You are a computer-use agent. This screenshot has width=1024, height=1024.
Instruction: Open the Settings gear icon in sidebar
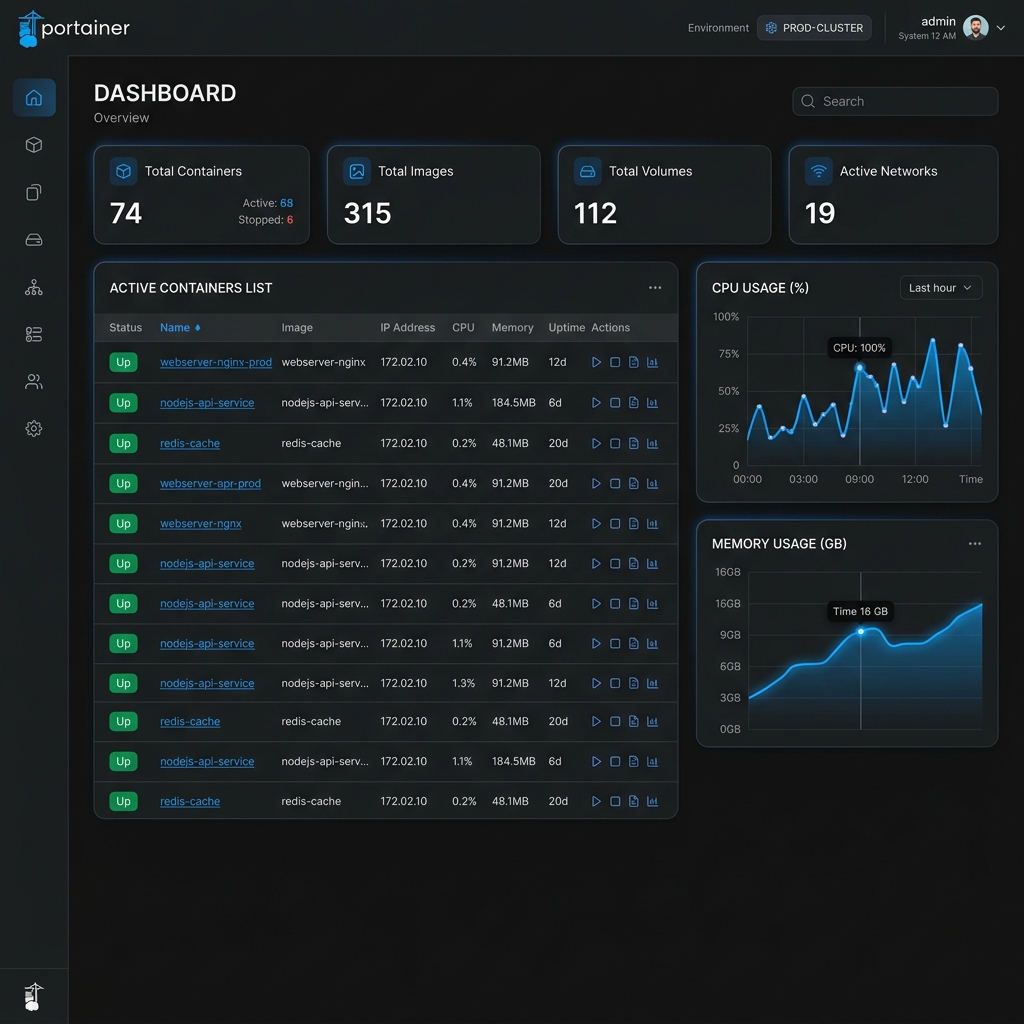tap(34, 428)
